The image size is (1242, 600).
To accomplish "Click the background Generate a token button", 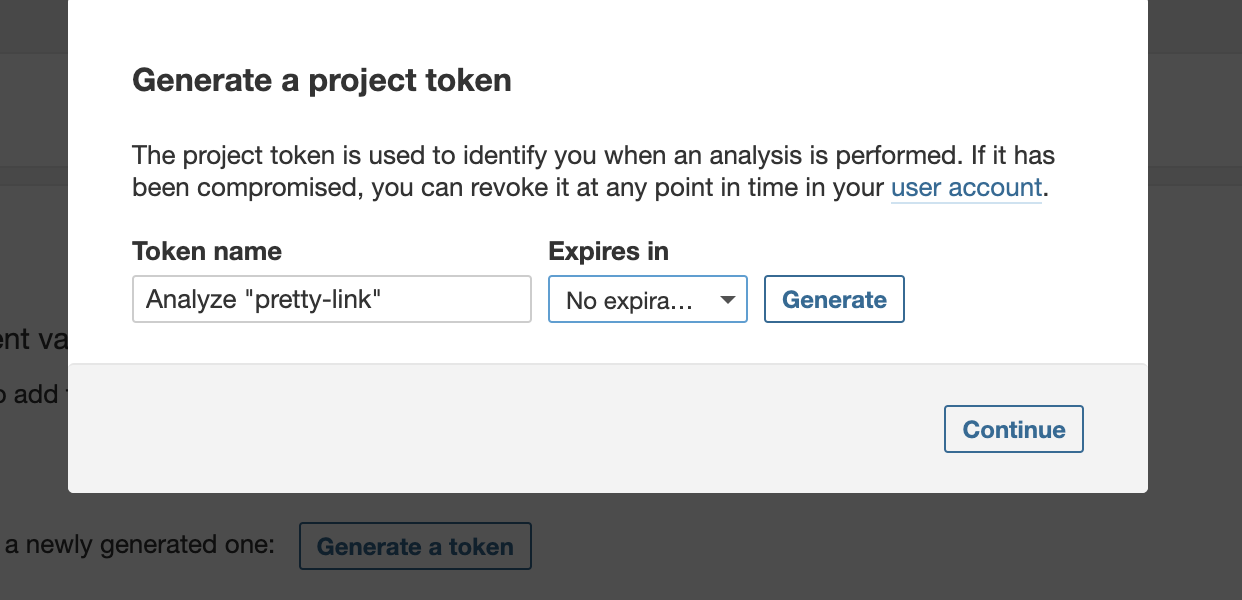I will (415, 546).
